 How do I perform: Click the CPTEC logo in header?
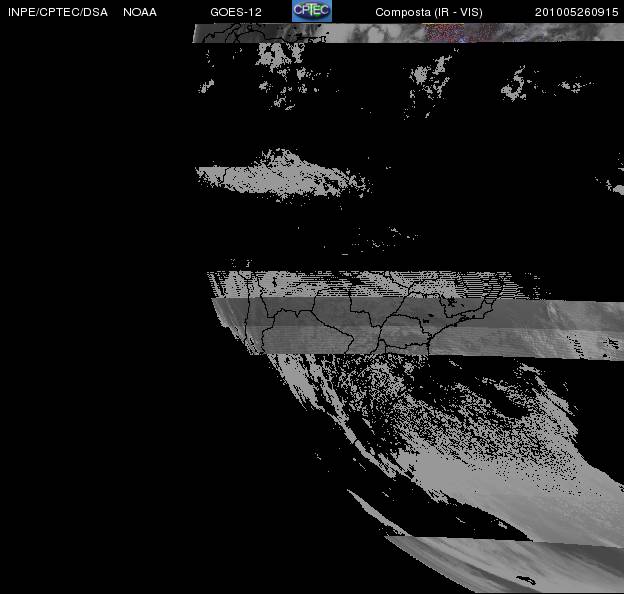tap(312, 11)
